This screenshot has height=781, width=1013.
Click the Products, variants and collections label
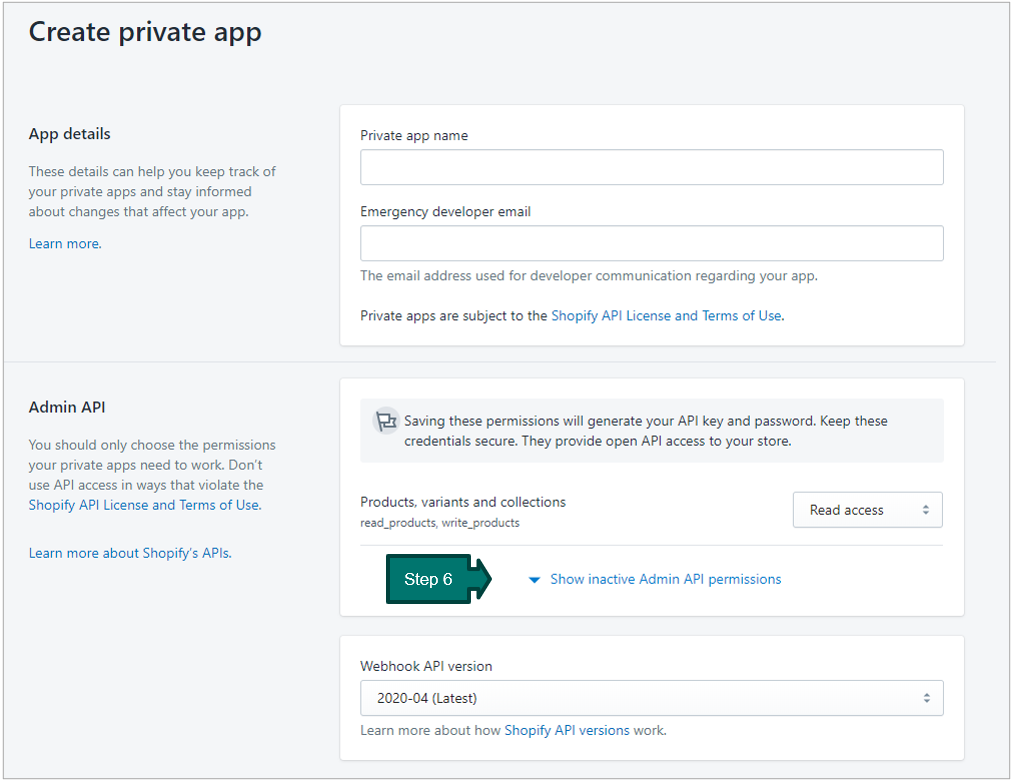pyautogui.click(x=463, y=502)
